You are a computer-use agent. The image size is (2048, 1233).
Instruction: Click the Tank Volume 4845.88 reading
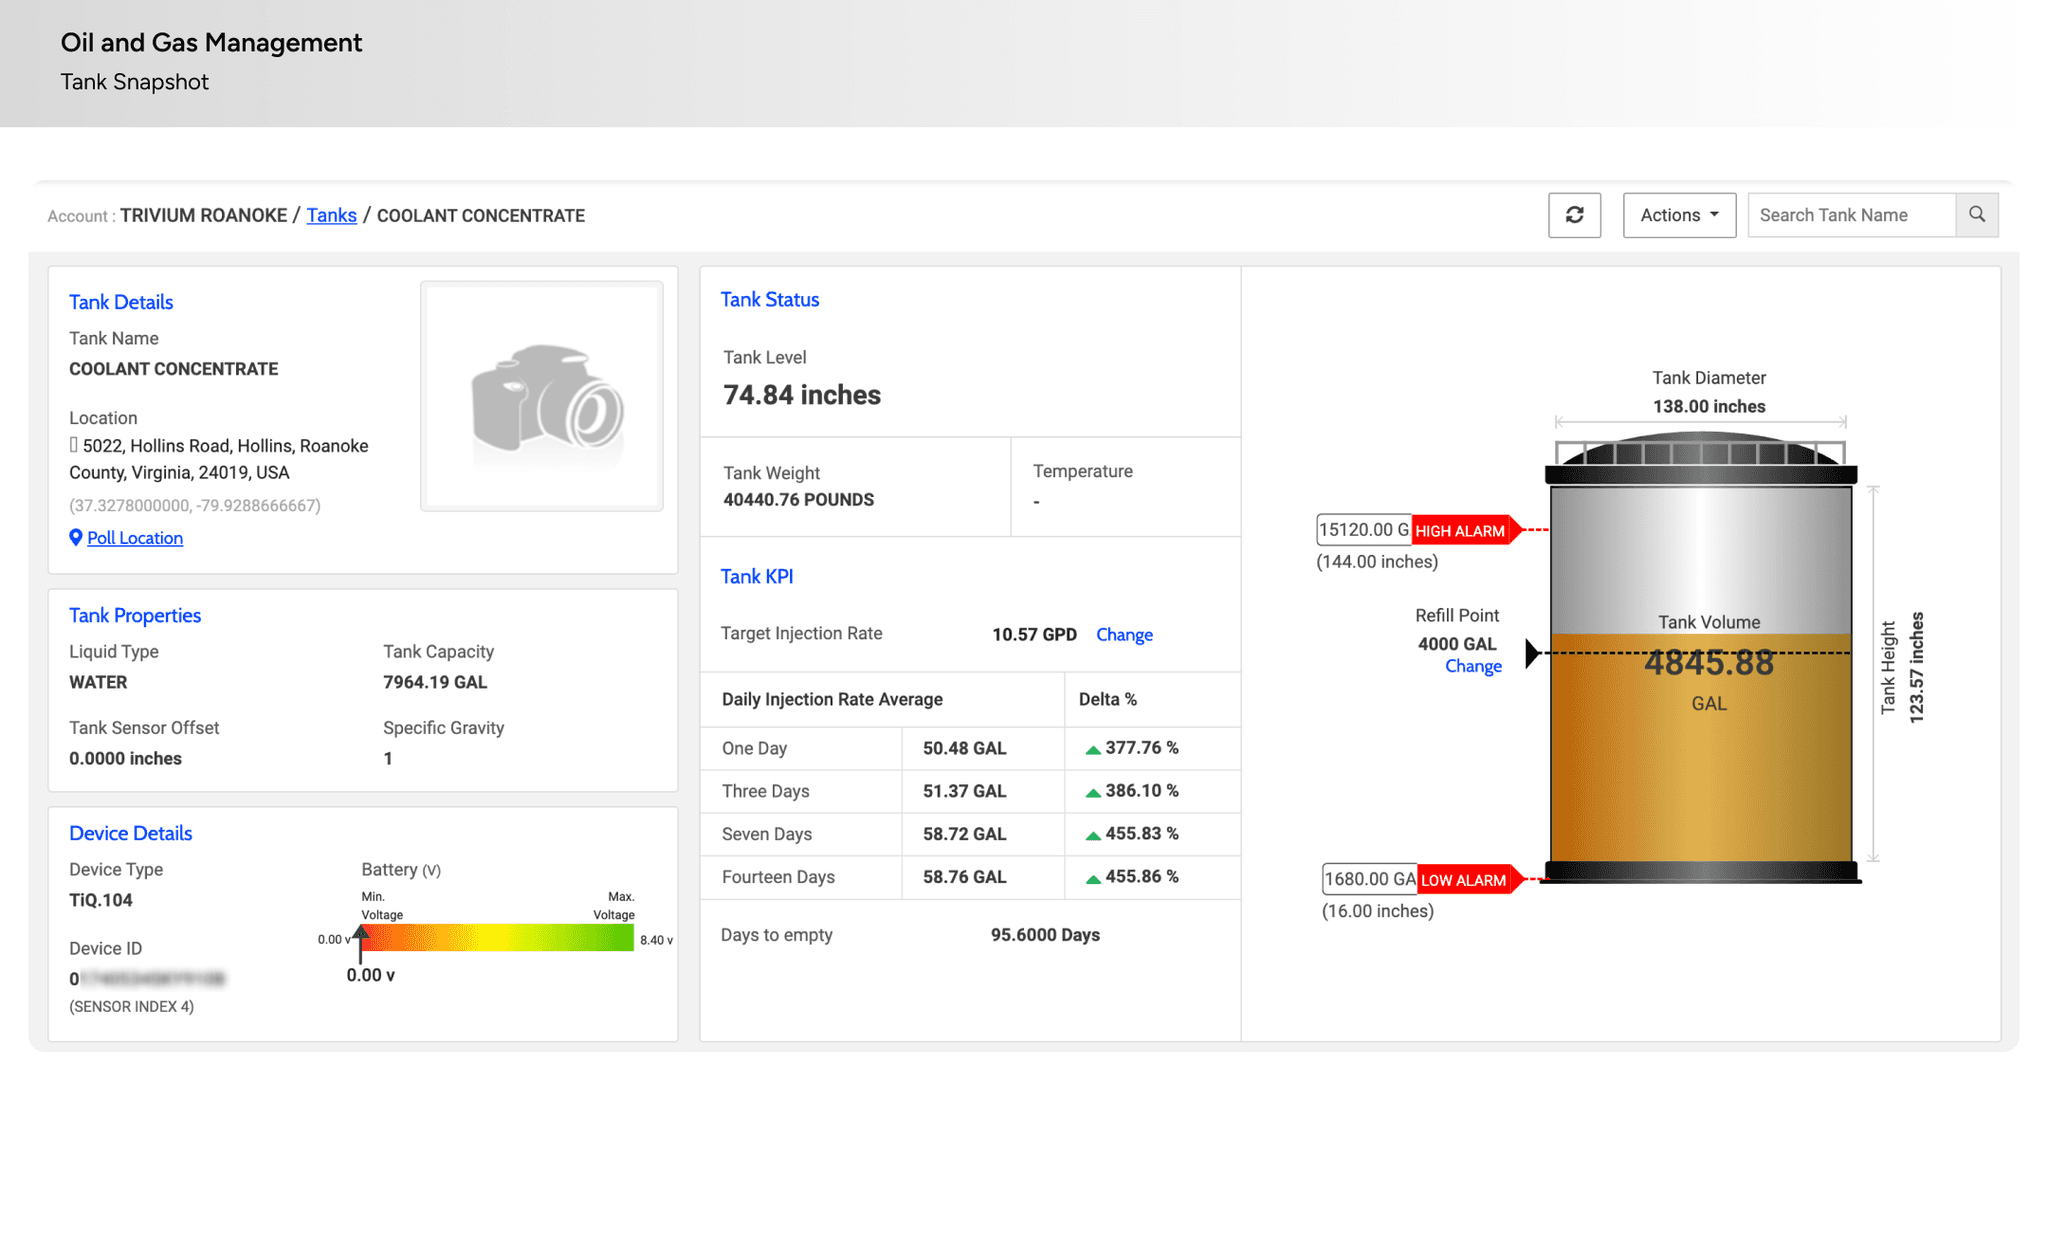1708,663
